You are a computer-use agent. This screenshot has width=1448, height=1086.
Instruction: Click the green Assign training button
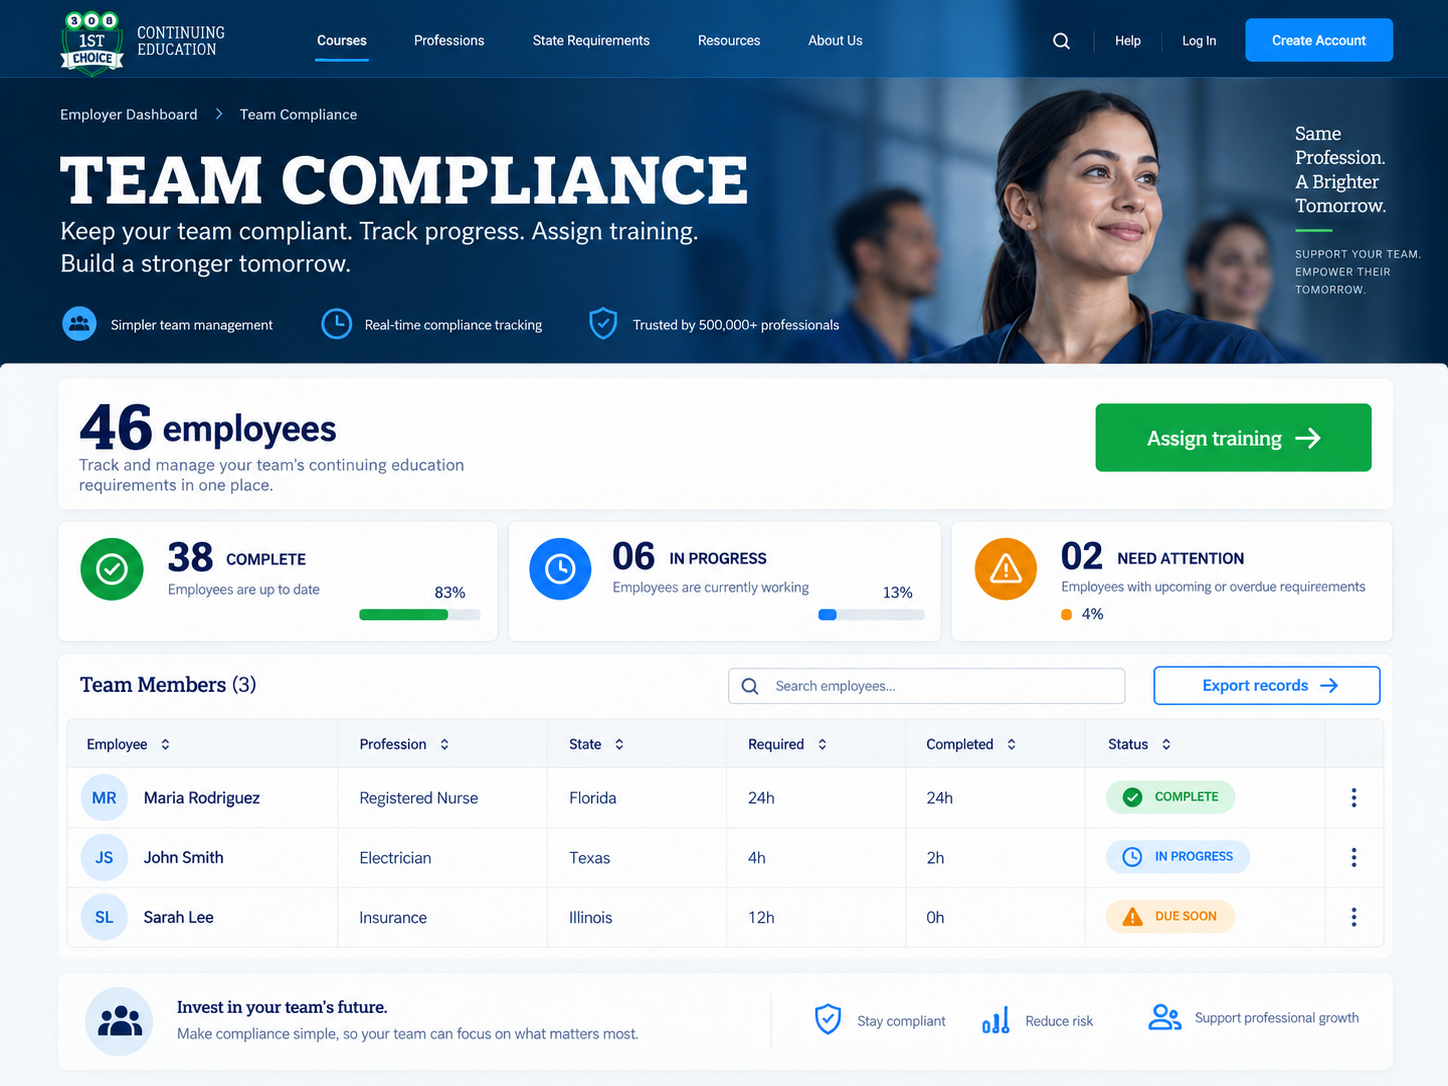coord(1233,438)
